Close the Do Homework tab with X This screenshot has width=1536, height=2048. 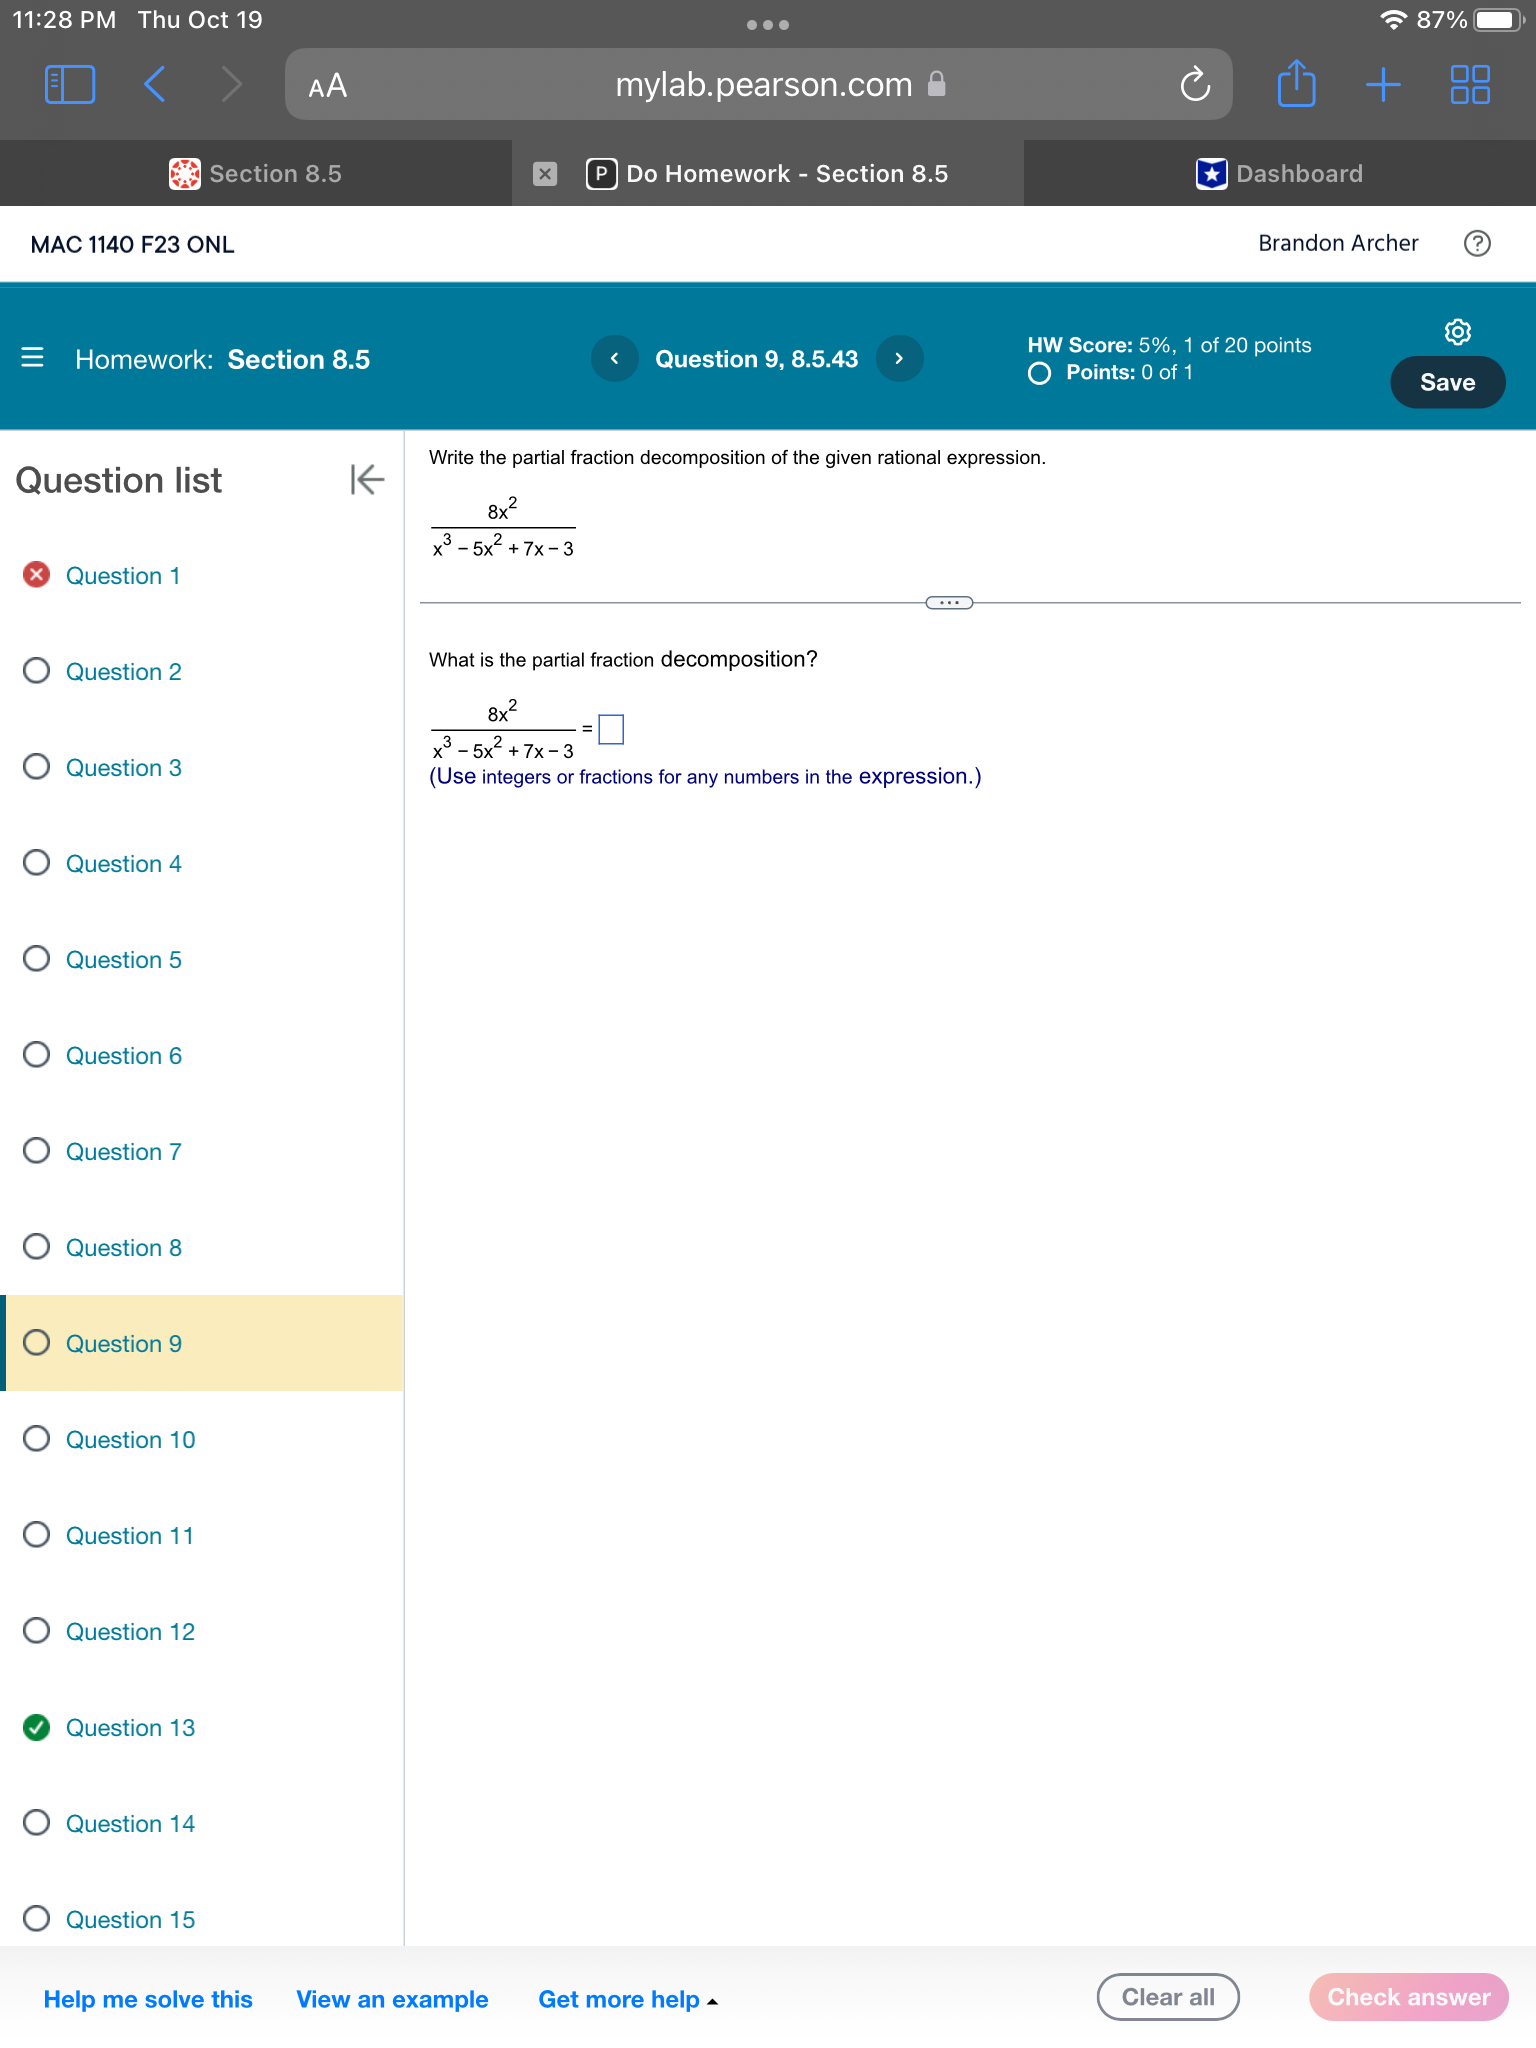tap(545, 174)
